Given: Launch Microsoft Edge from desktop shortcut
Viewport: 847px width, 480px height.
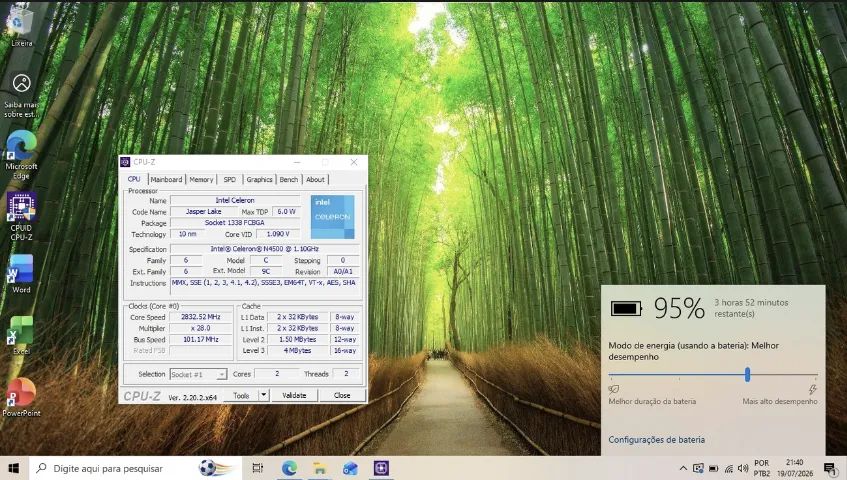Looking at the screenshot, I should 22,154.
